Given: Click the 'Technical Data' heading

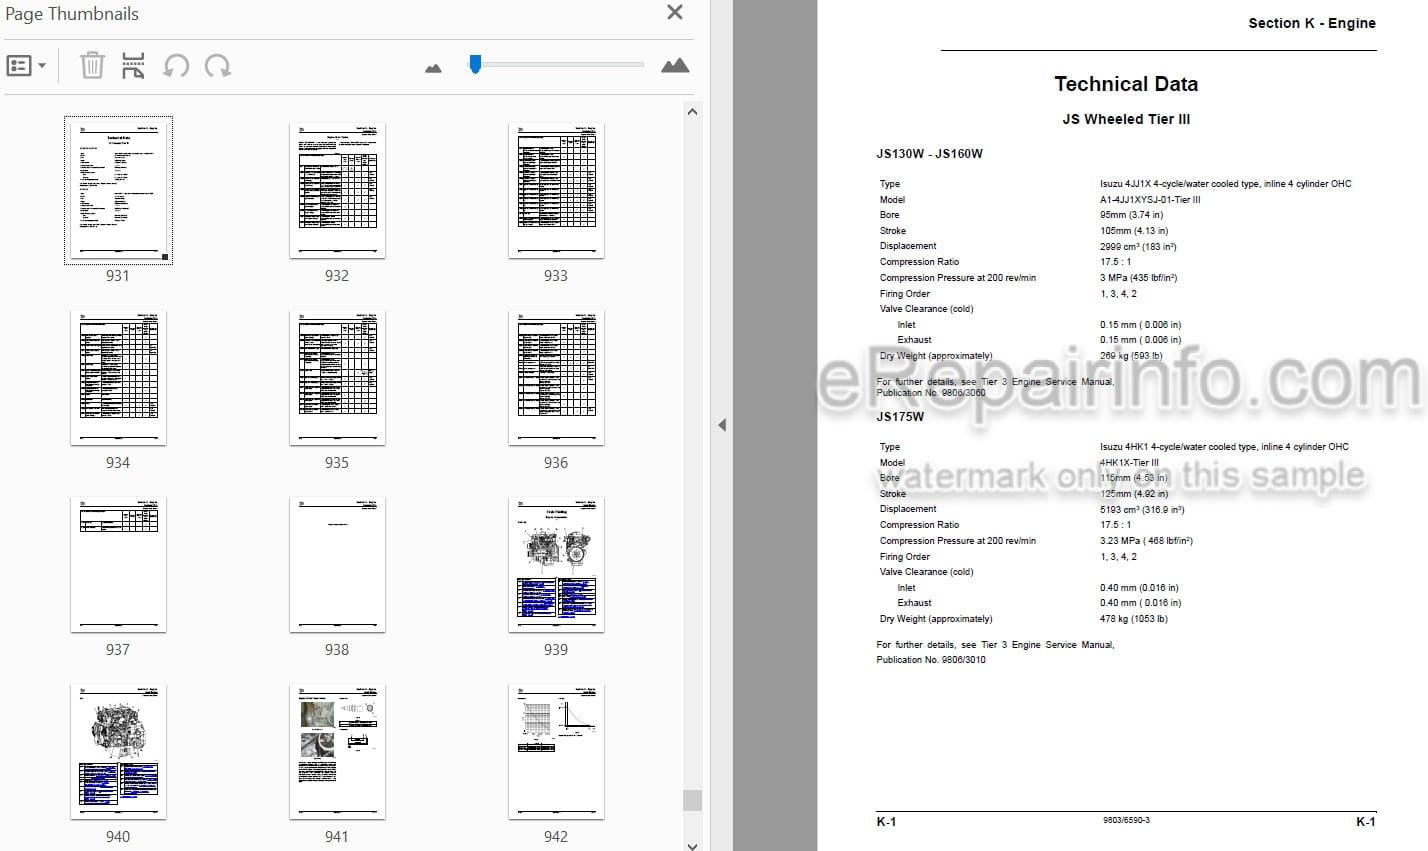Looking at the screenshot, I should tap(1126, 84).
